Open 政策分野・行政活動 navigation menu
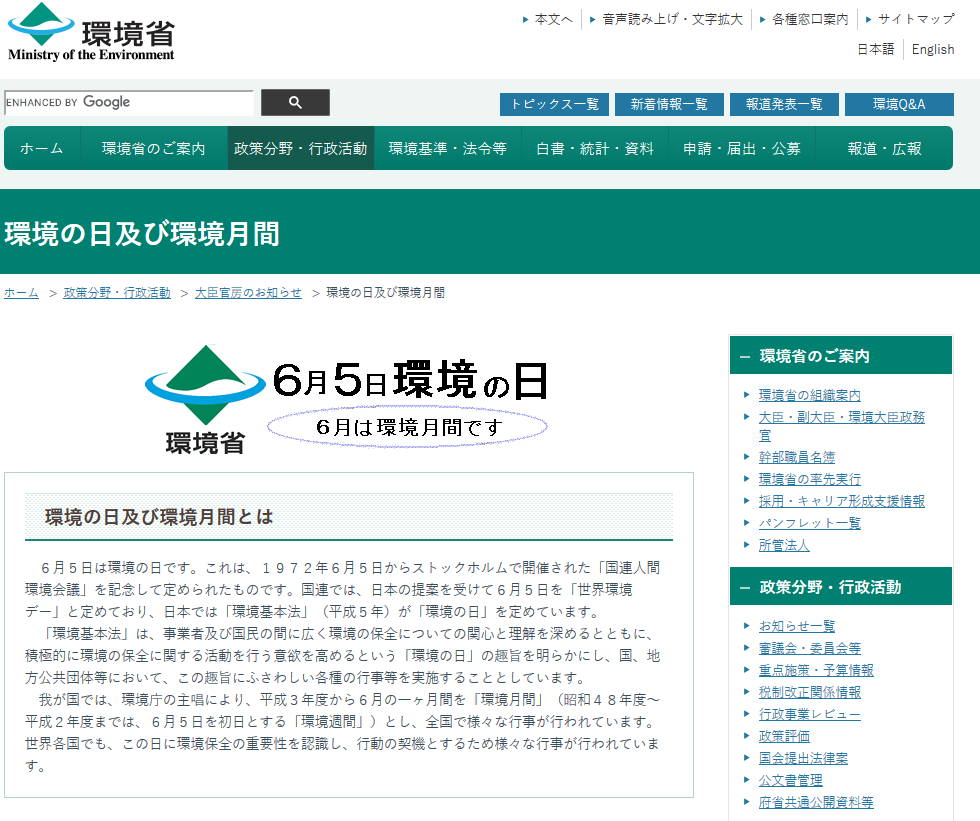 click(x=301, y=148)
